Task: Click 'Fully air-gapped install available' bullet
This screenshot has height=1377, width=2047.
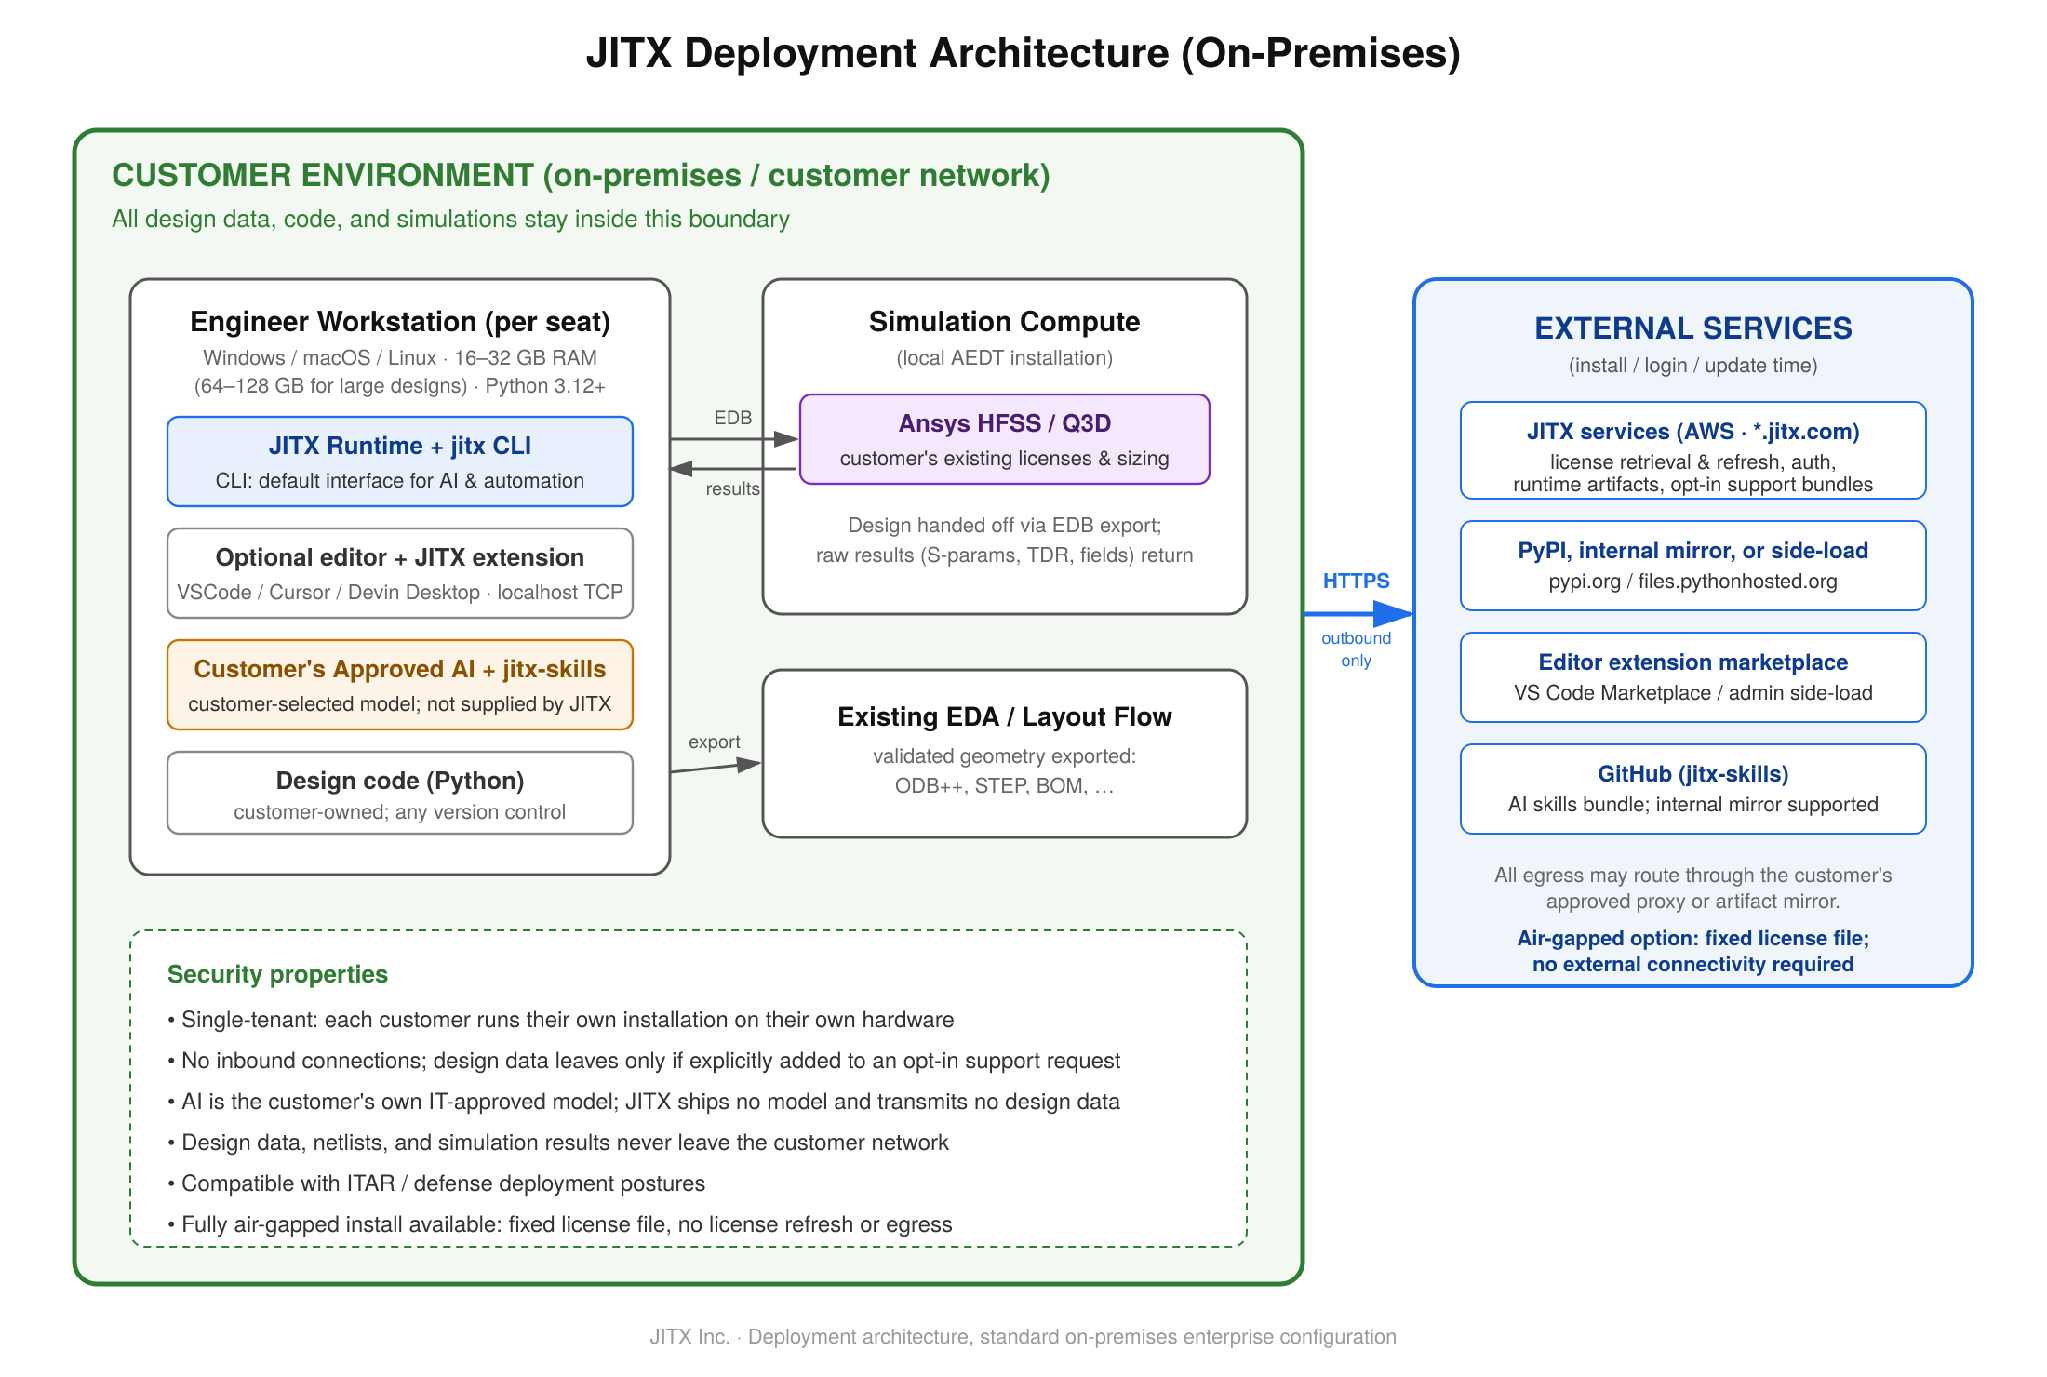Action: tap(560, 1225)
